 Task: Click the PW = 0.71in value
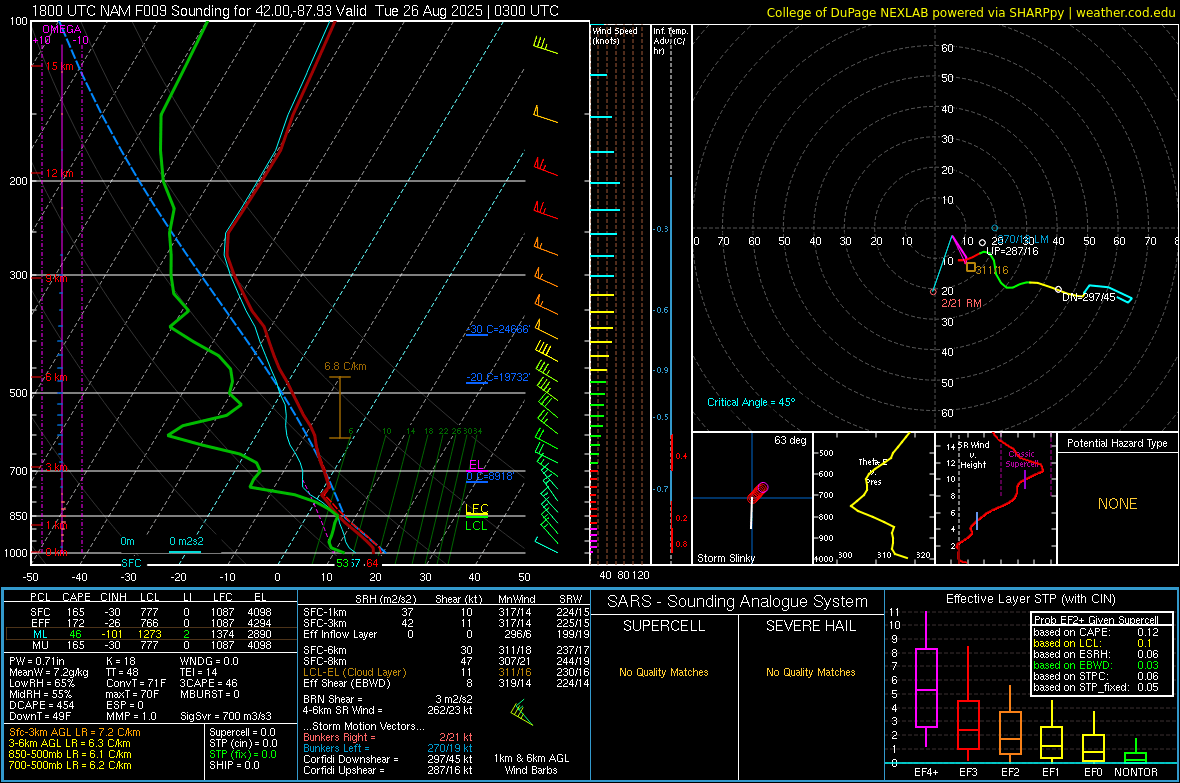37,661
